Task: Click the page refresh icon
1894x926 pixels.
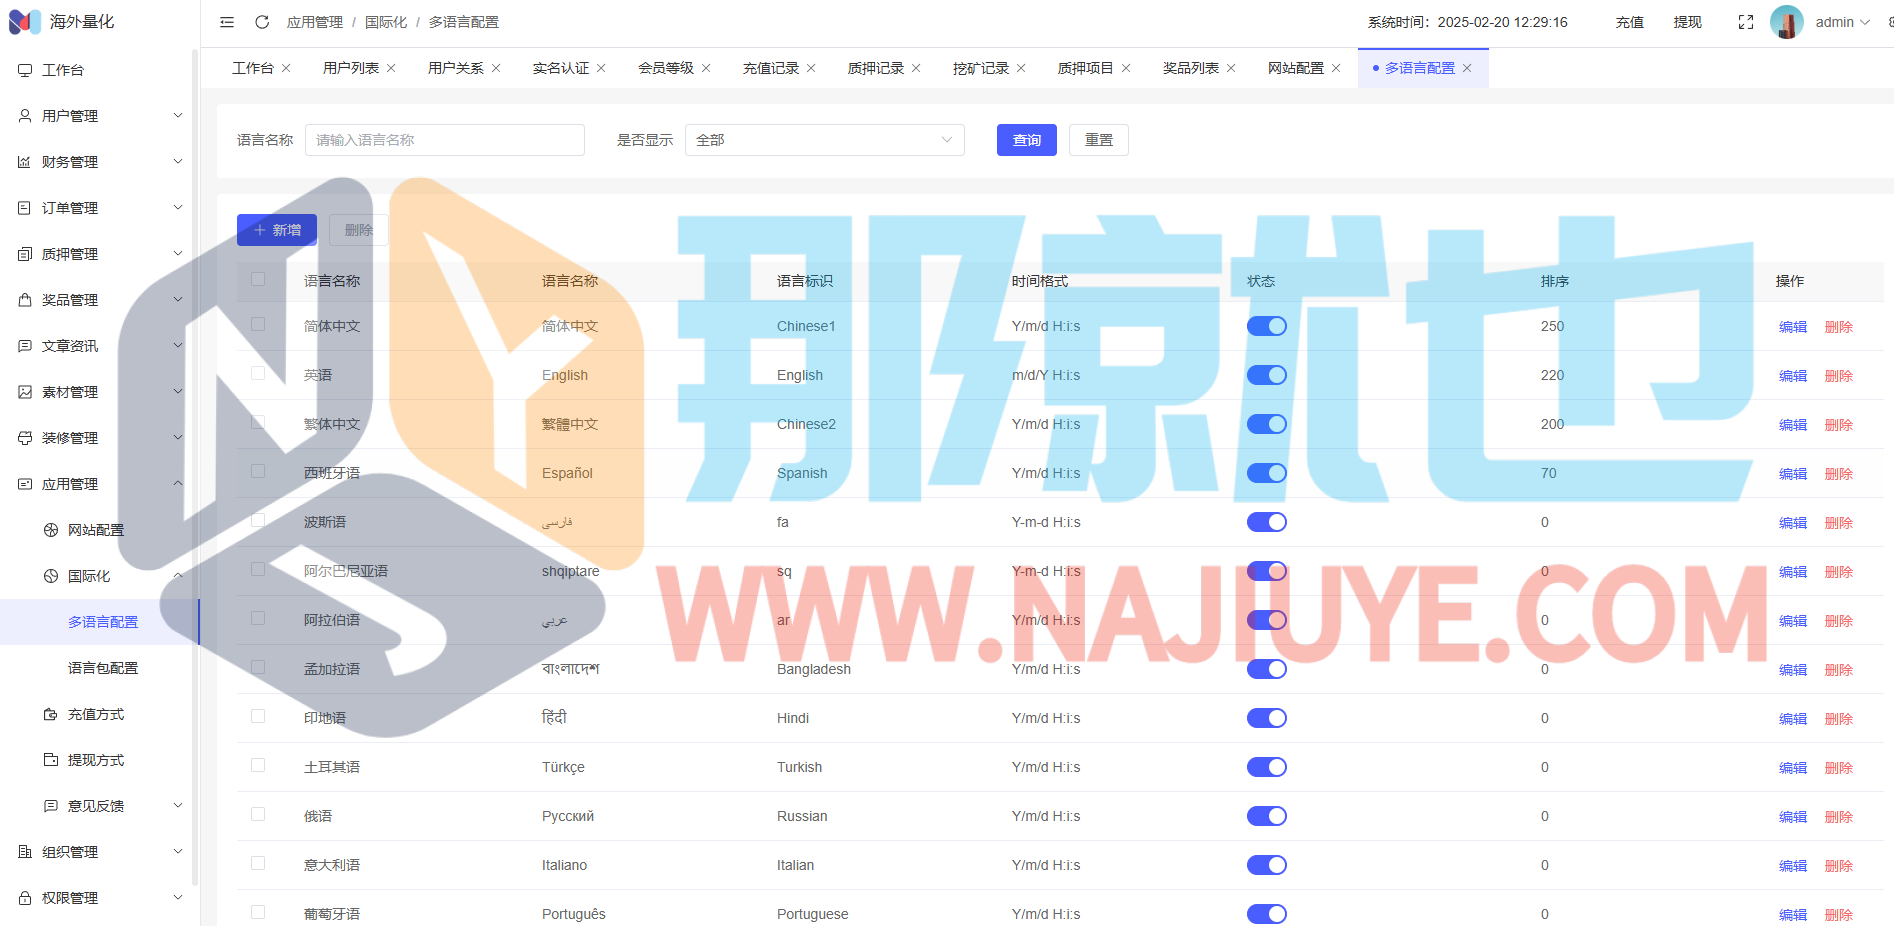Action: (262, 22)
